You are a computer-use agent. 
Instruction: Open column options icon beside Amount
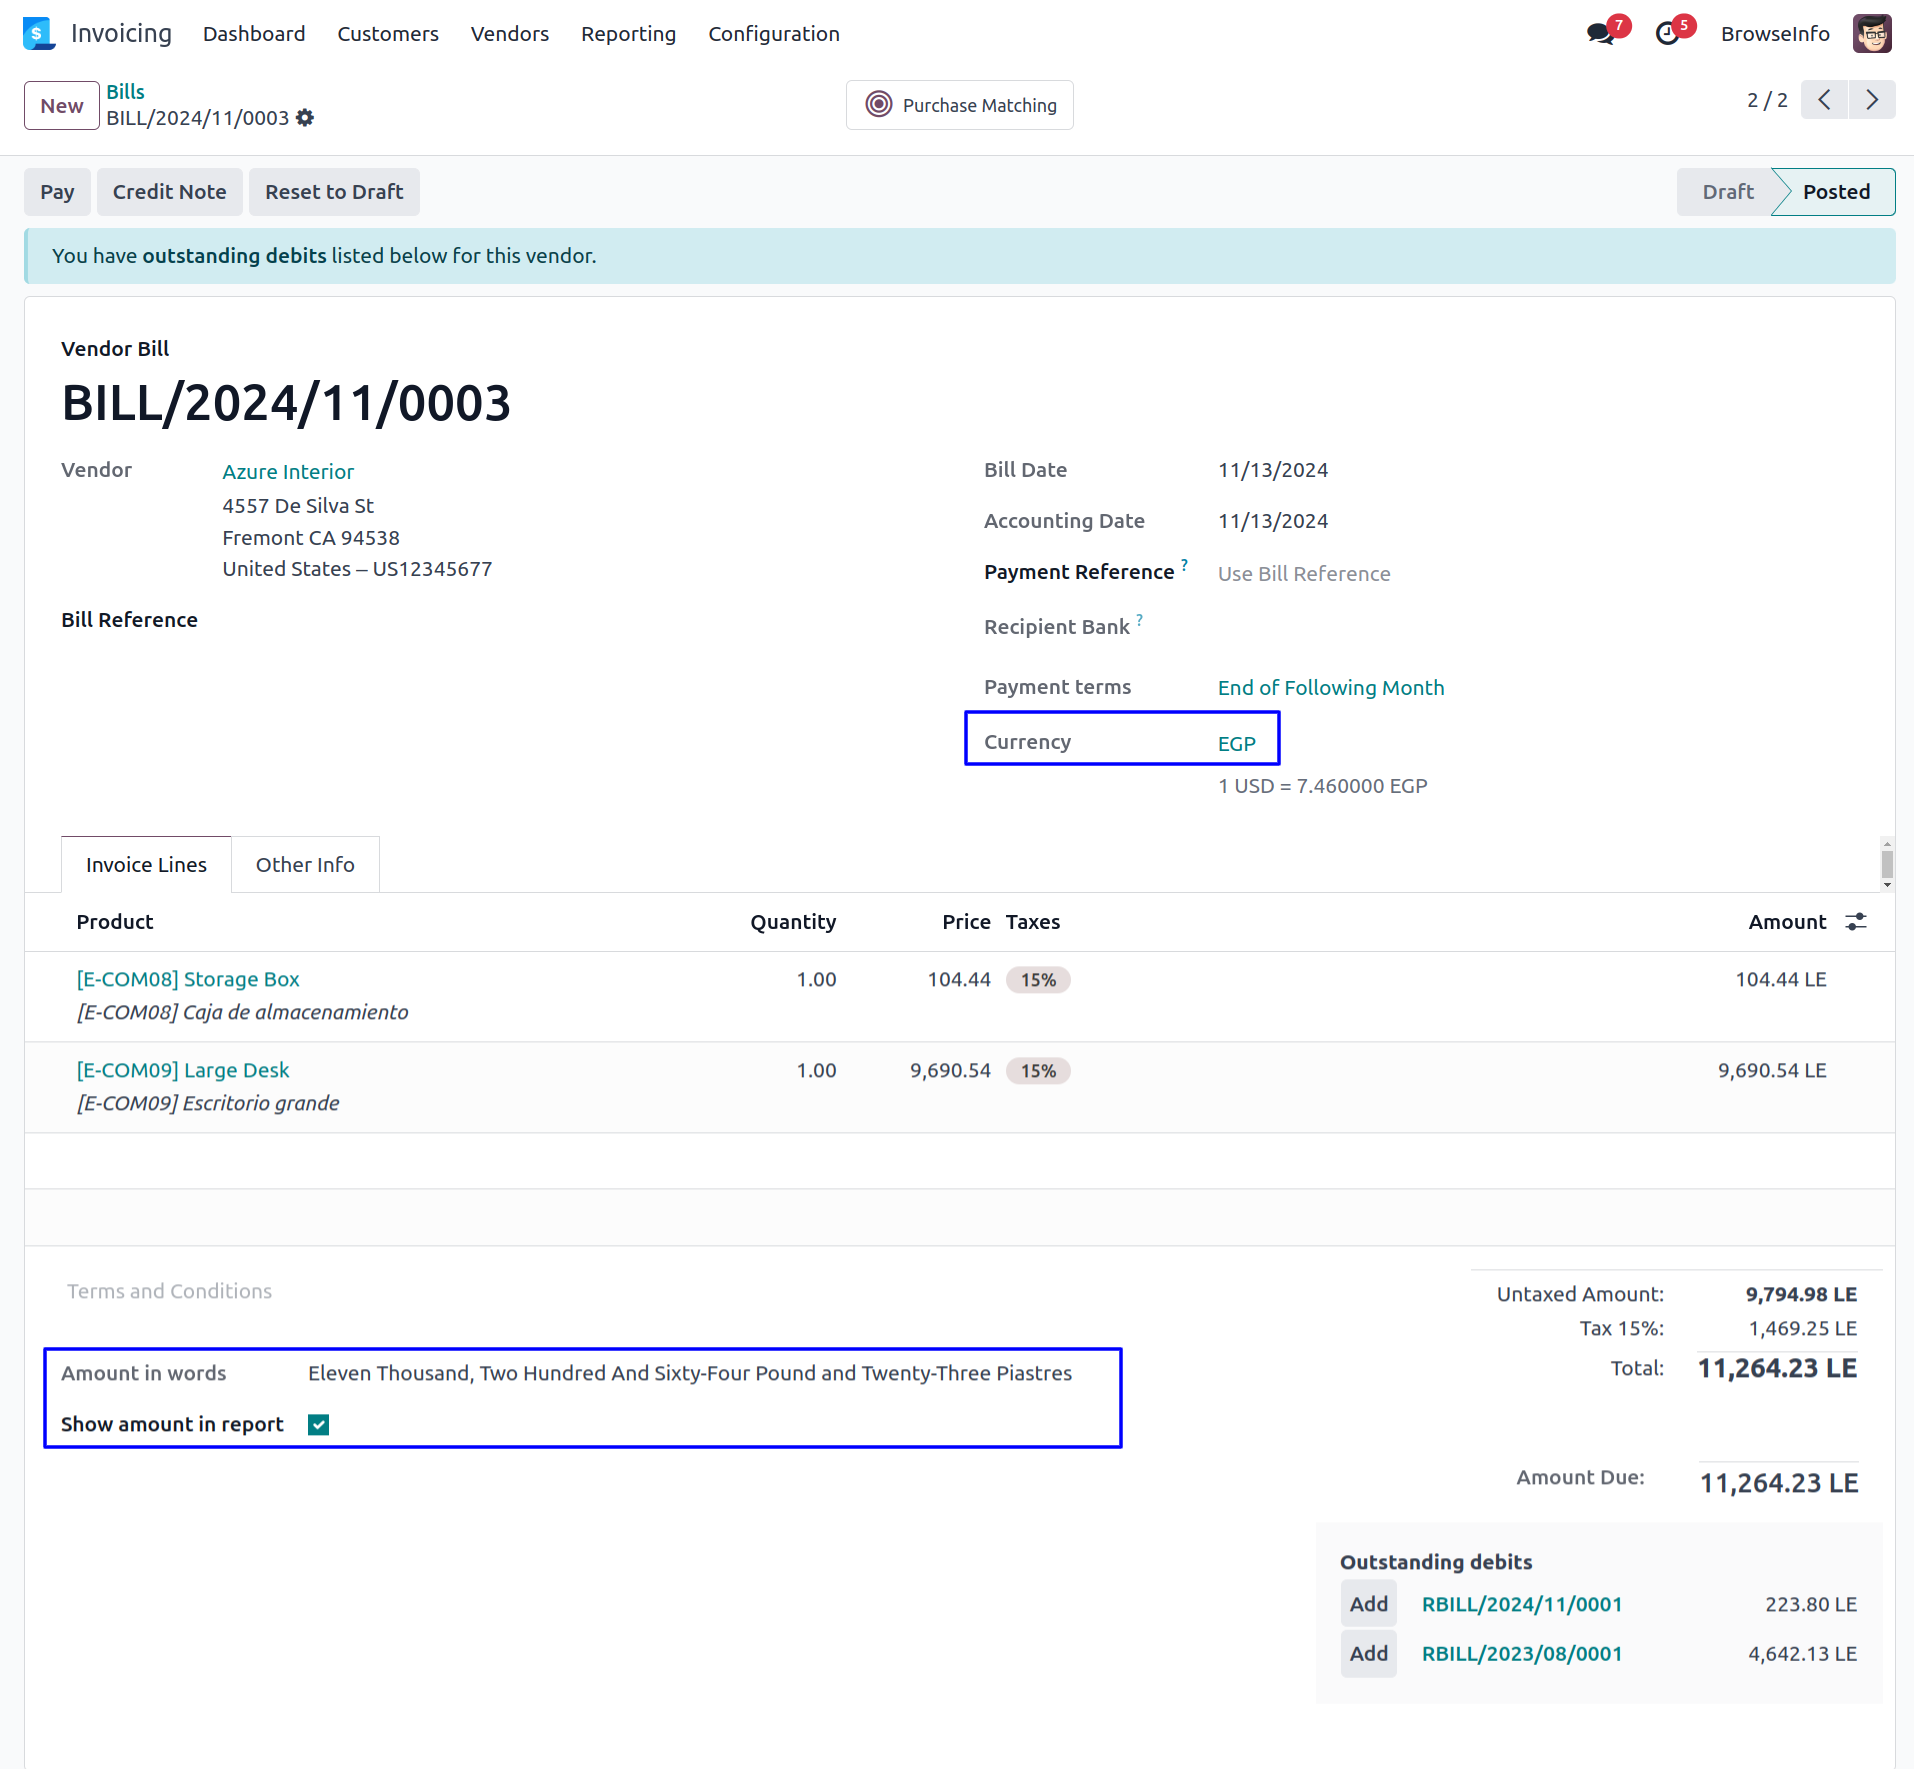point(1856,922)
